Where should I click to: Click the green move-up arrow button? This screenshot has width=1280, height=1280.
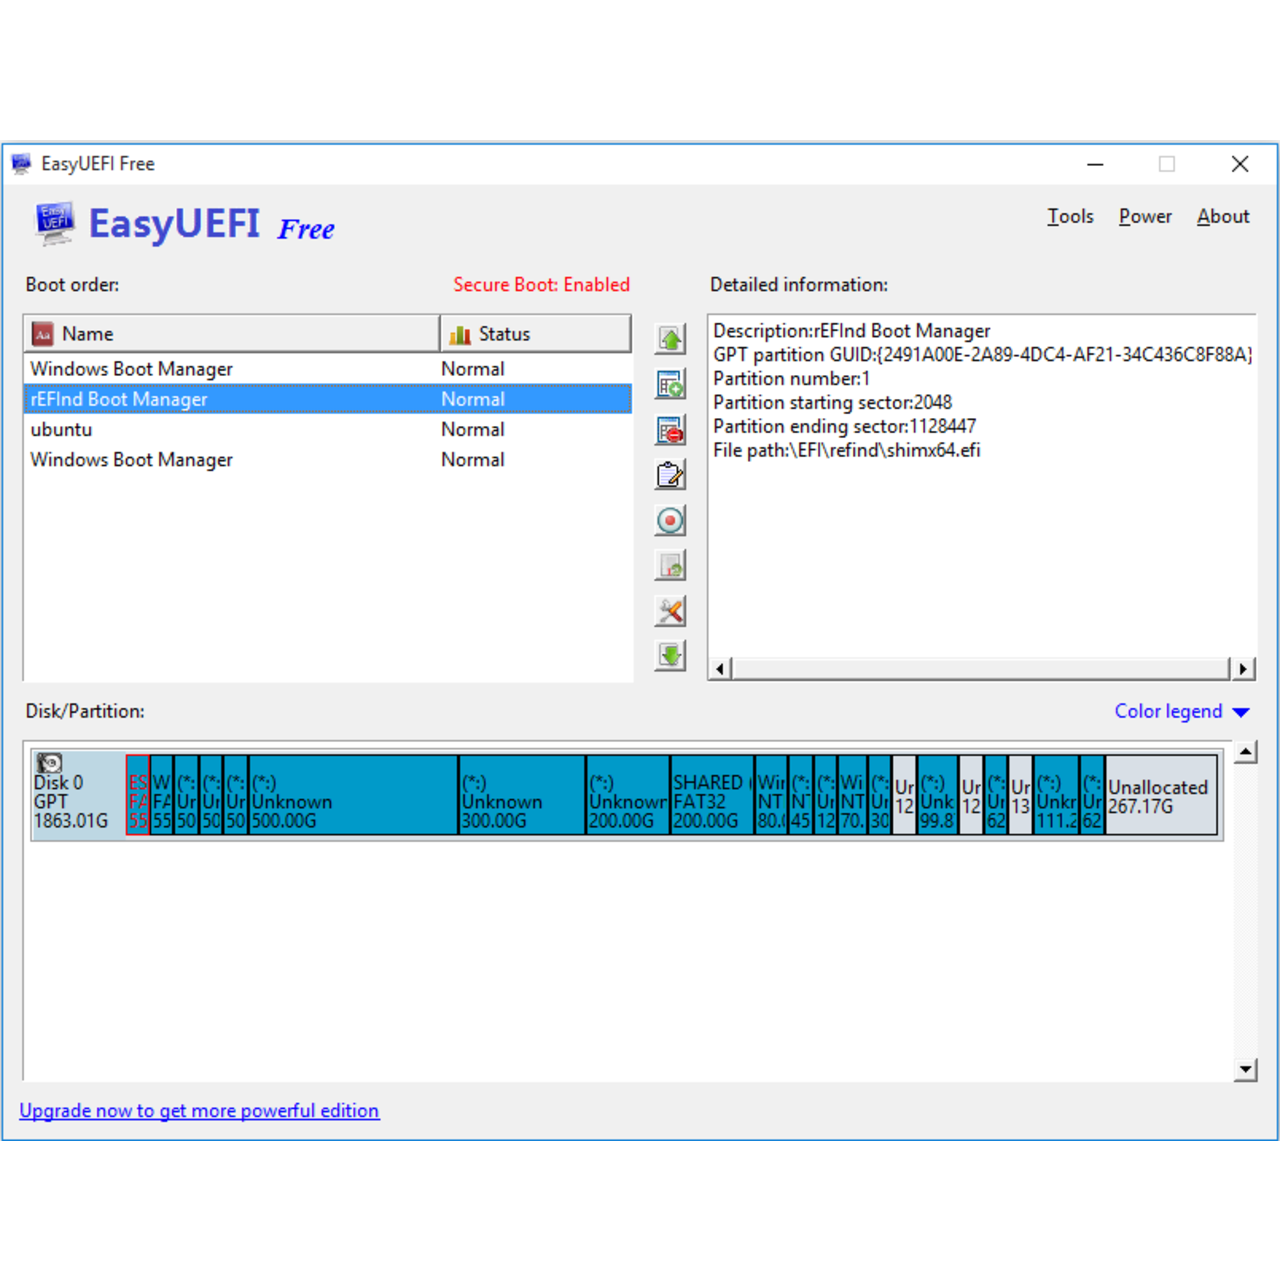[670, 339]
